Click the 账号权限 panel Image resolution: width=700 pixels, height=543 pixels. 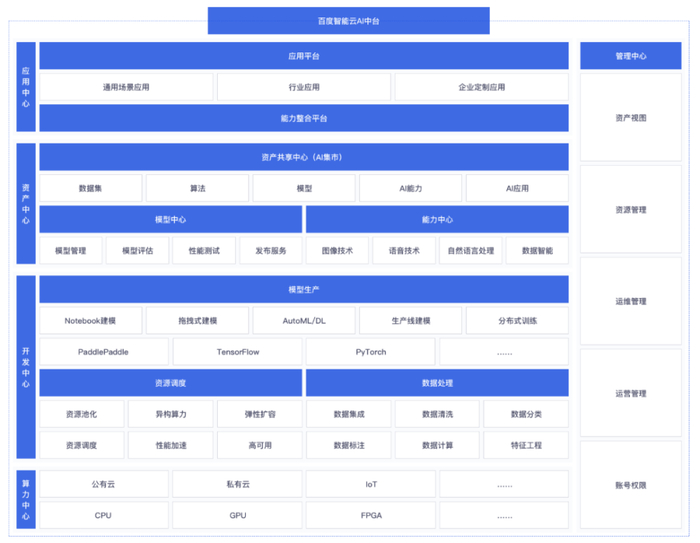[x=631, y=485]
